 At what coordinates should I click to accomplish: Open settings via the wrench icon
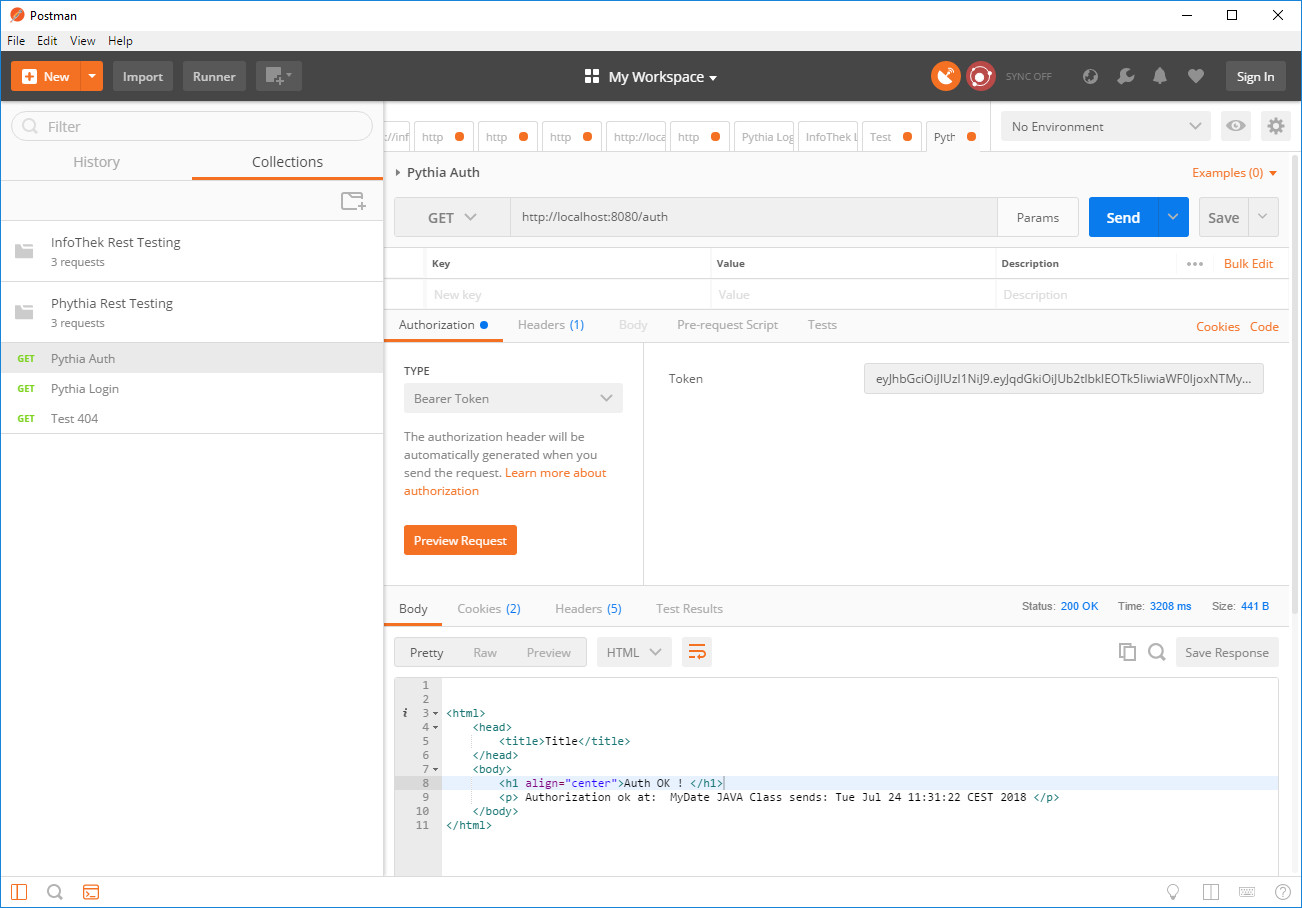pos(1125,76)
